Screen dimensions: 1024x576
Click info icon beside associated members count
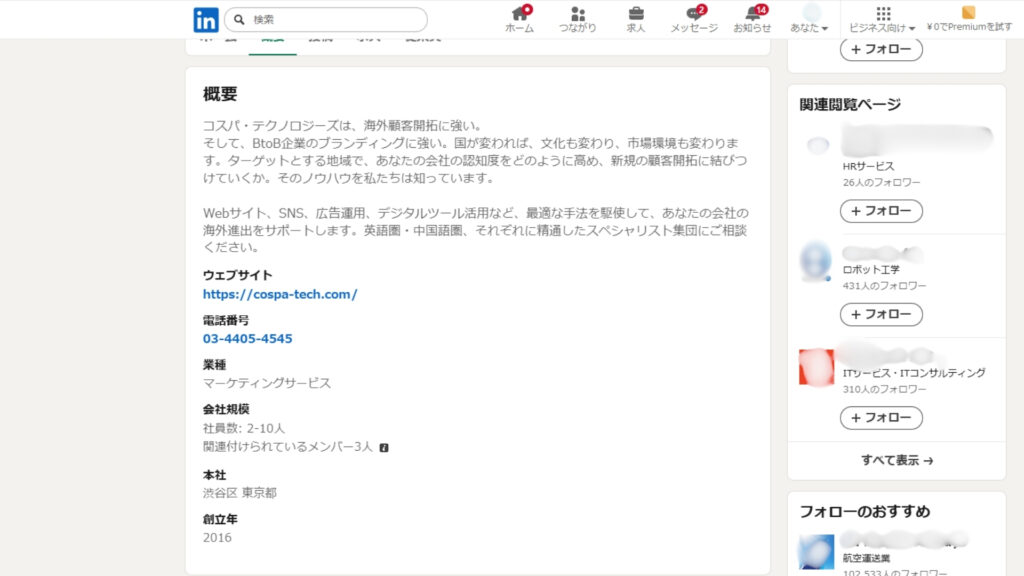pyautogui.click(x=384, y=447)
